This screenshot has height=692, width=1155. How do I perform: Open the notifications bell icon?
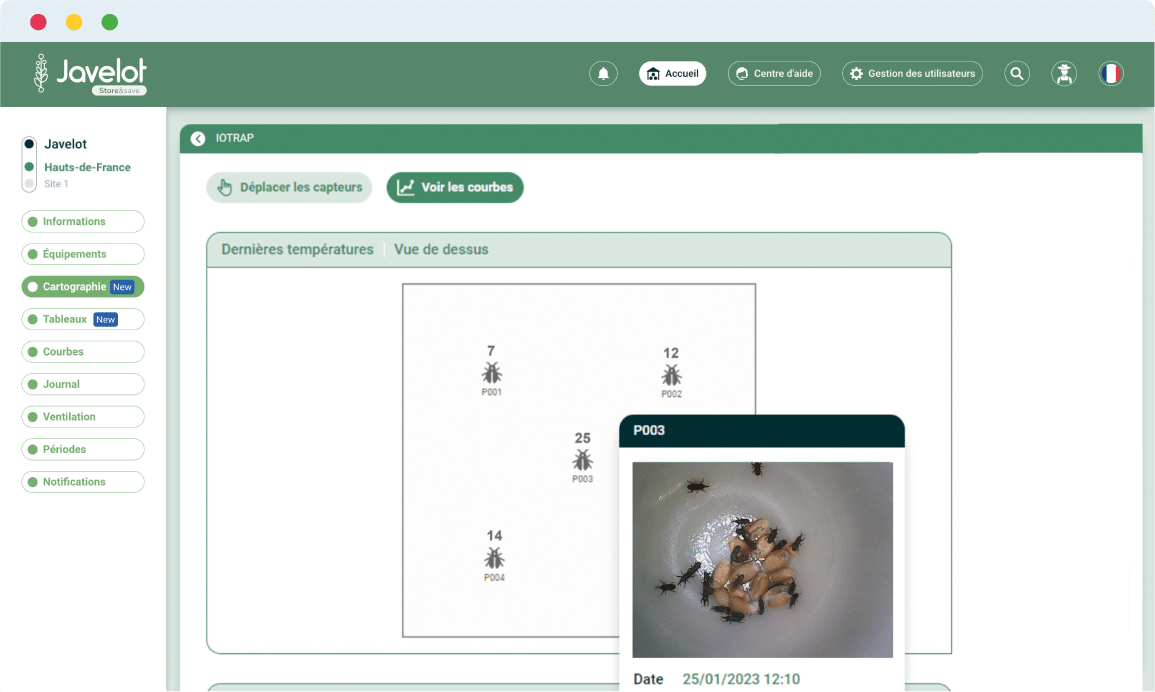point(603,74)
